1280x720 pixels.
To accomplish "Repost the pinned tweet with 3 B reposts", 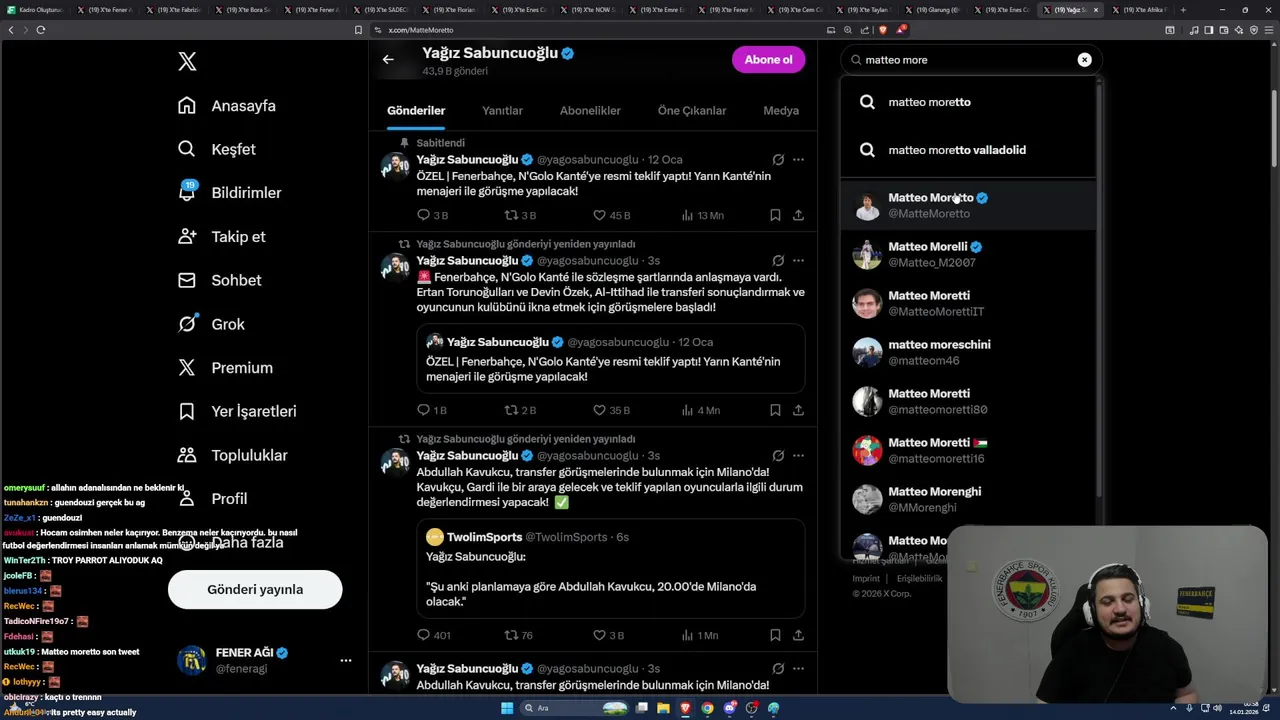I will tap(520, 215).
